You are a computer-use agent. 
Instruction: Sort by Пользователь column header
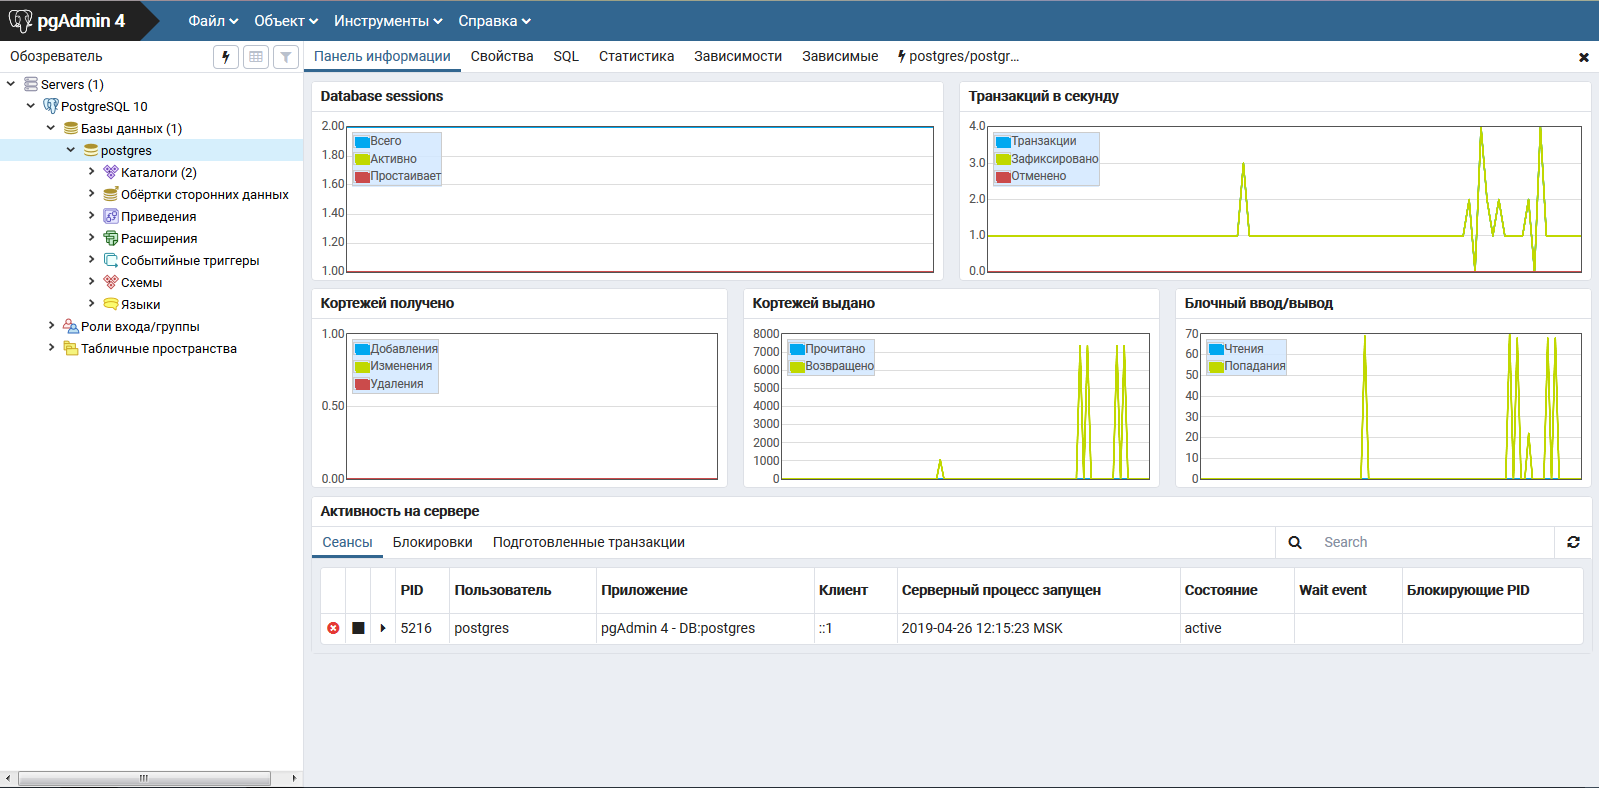pos(522,590)
